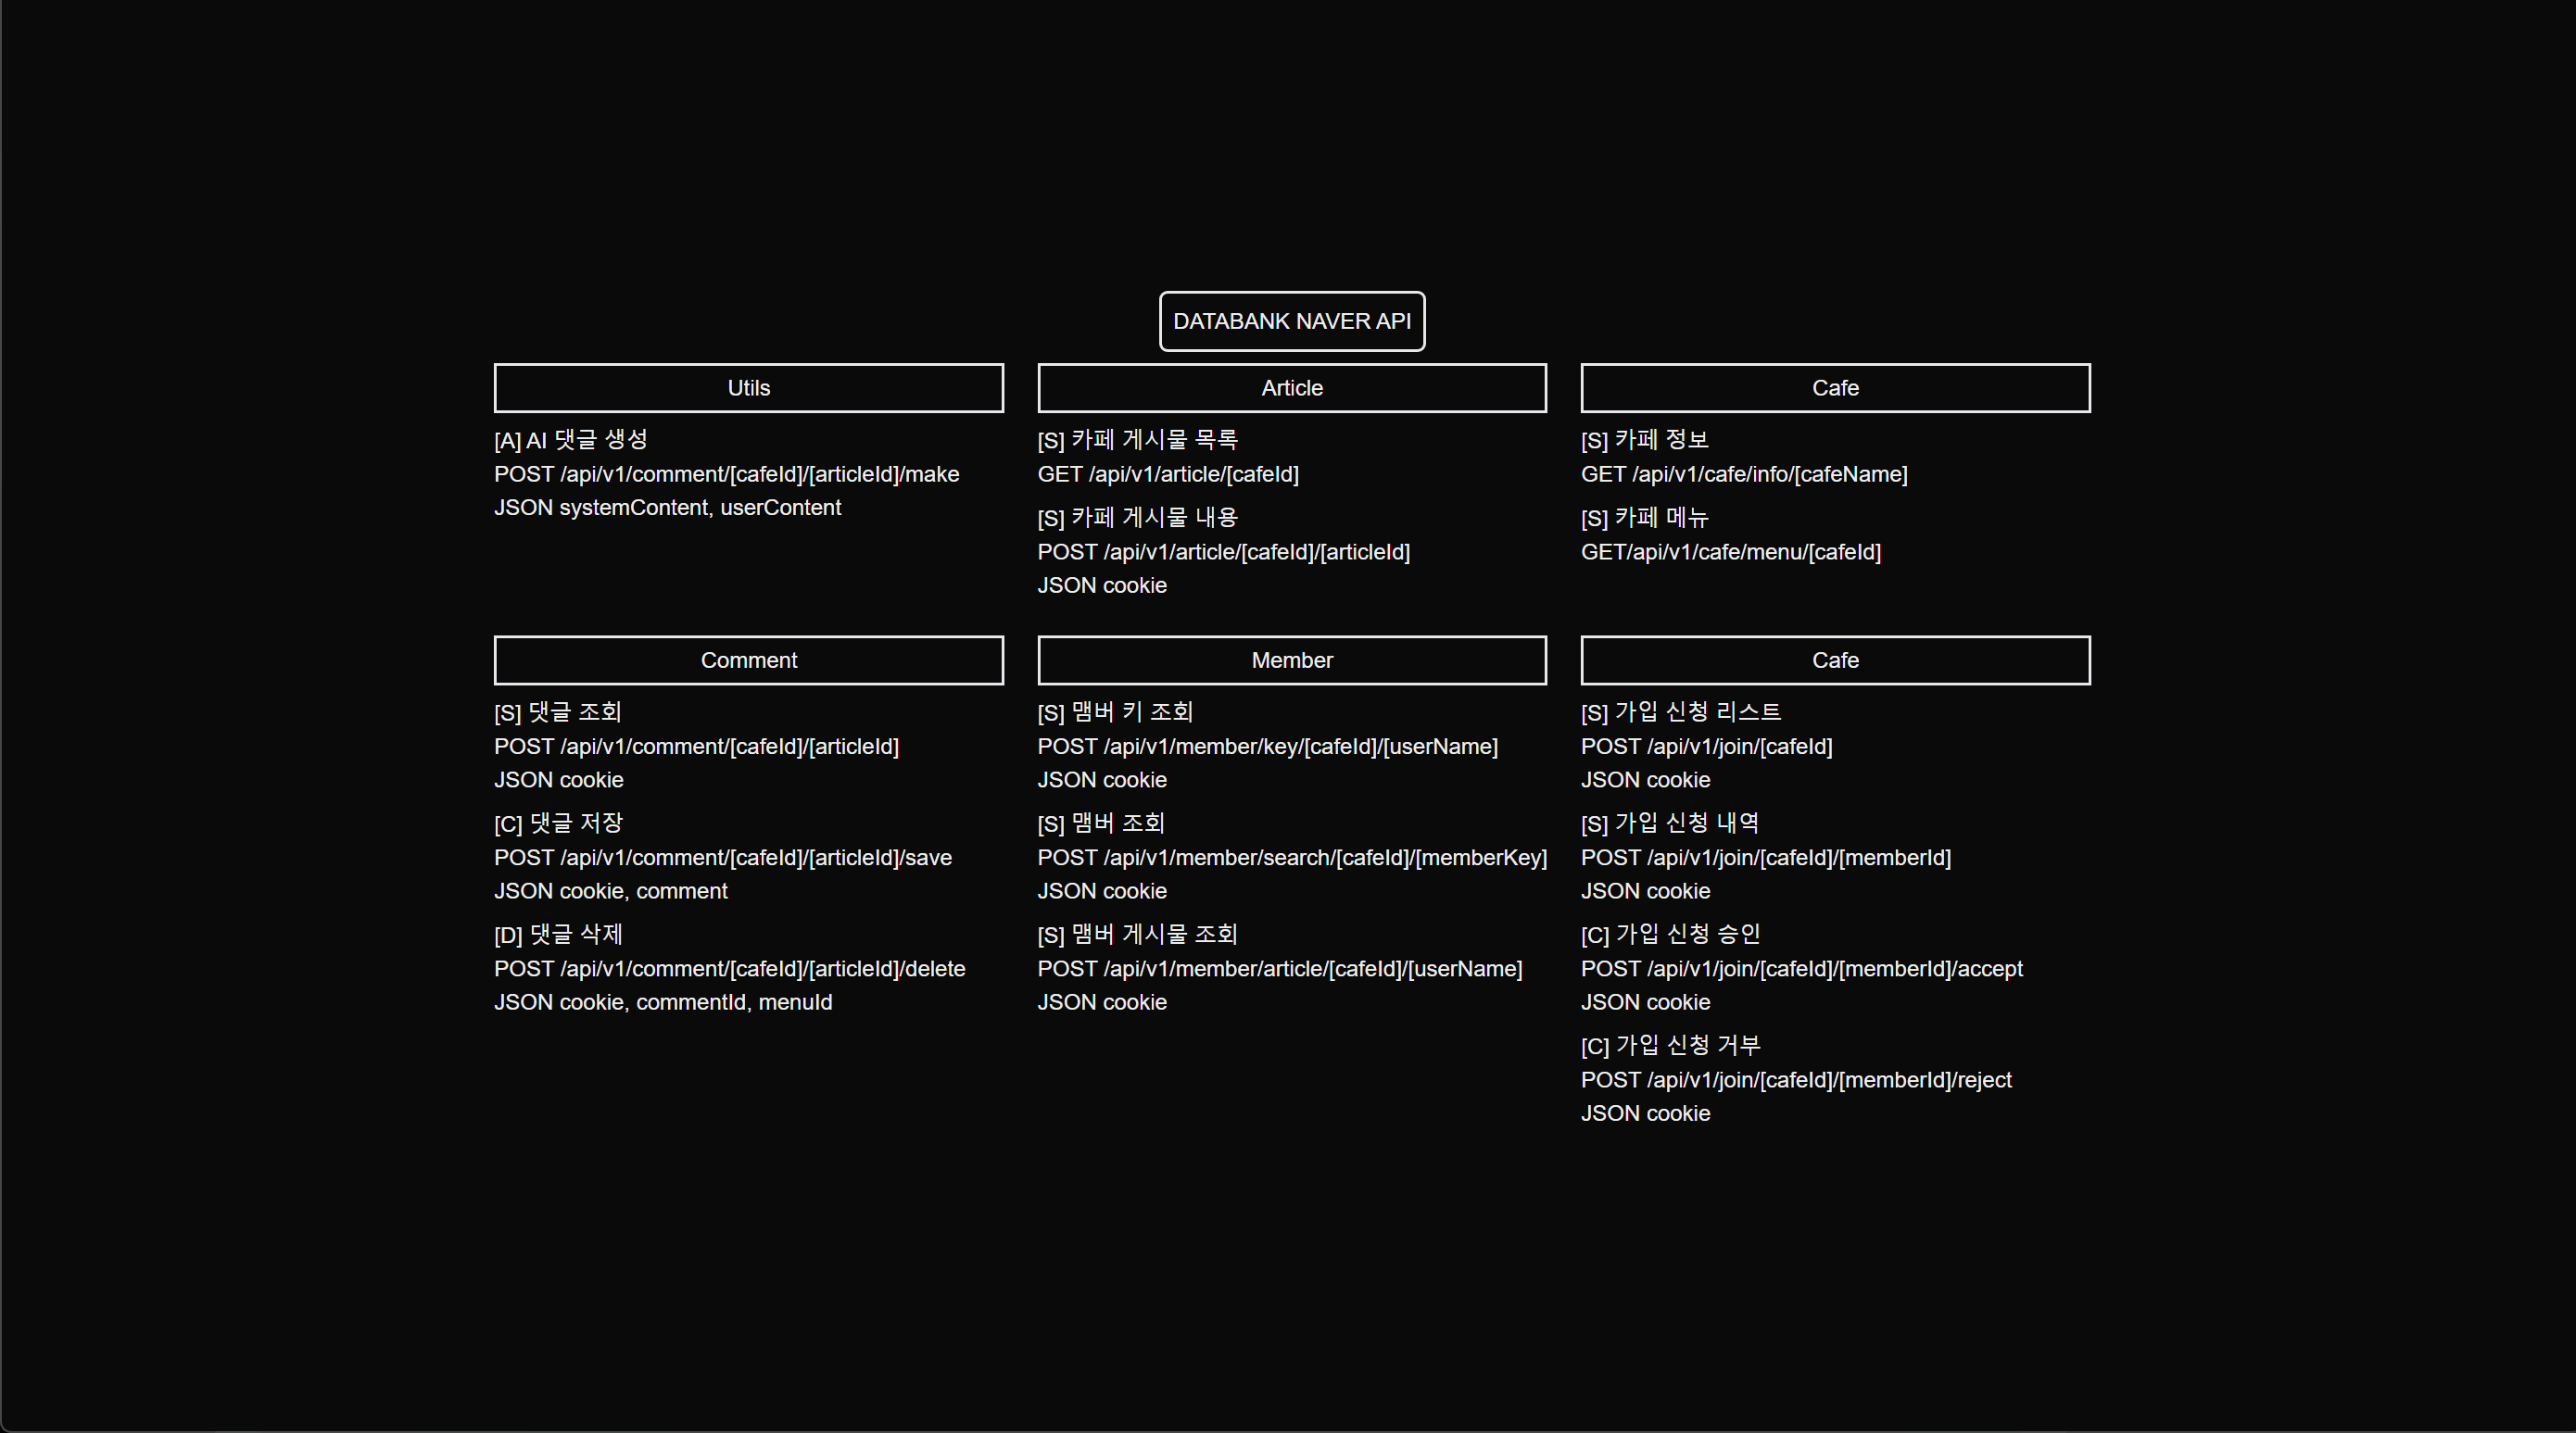The height and width of the screenshot is (1433, 2576).
Task: Select the 카페 게시물 목록 entry
Action: click(x=1137, y=440)
